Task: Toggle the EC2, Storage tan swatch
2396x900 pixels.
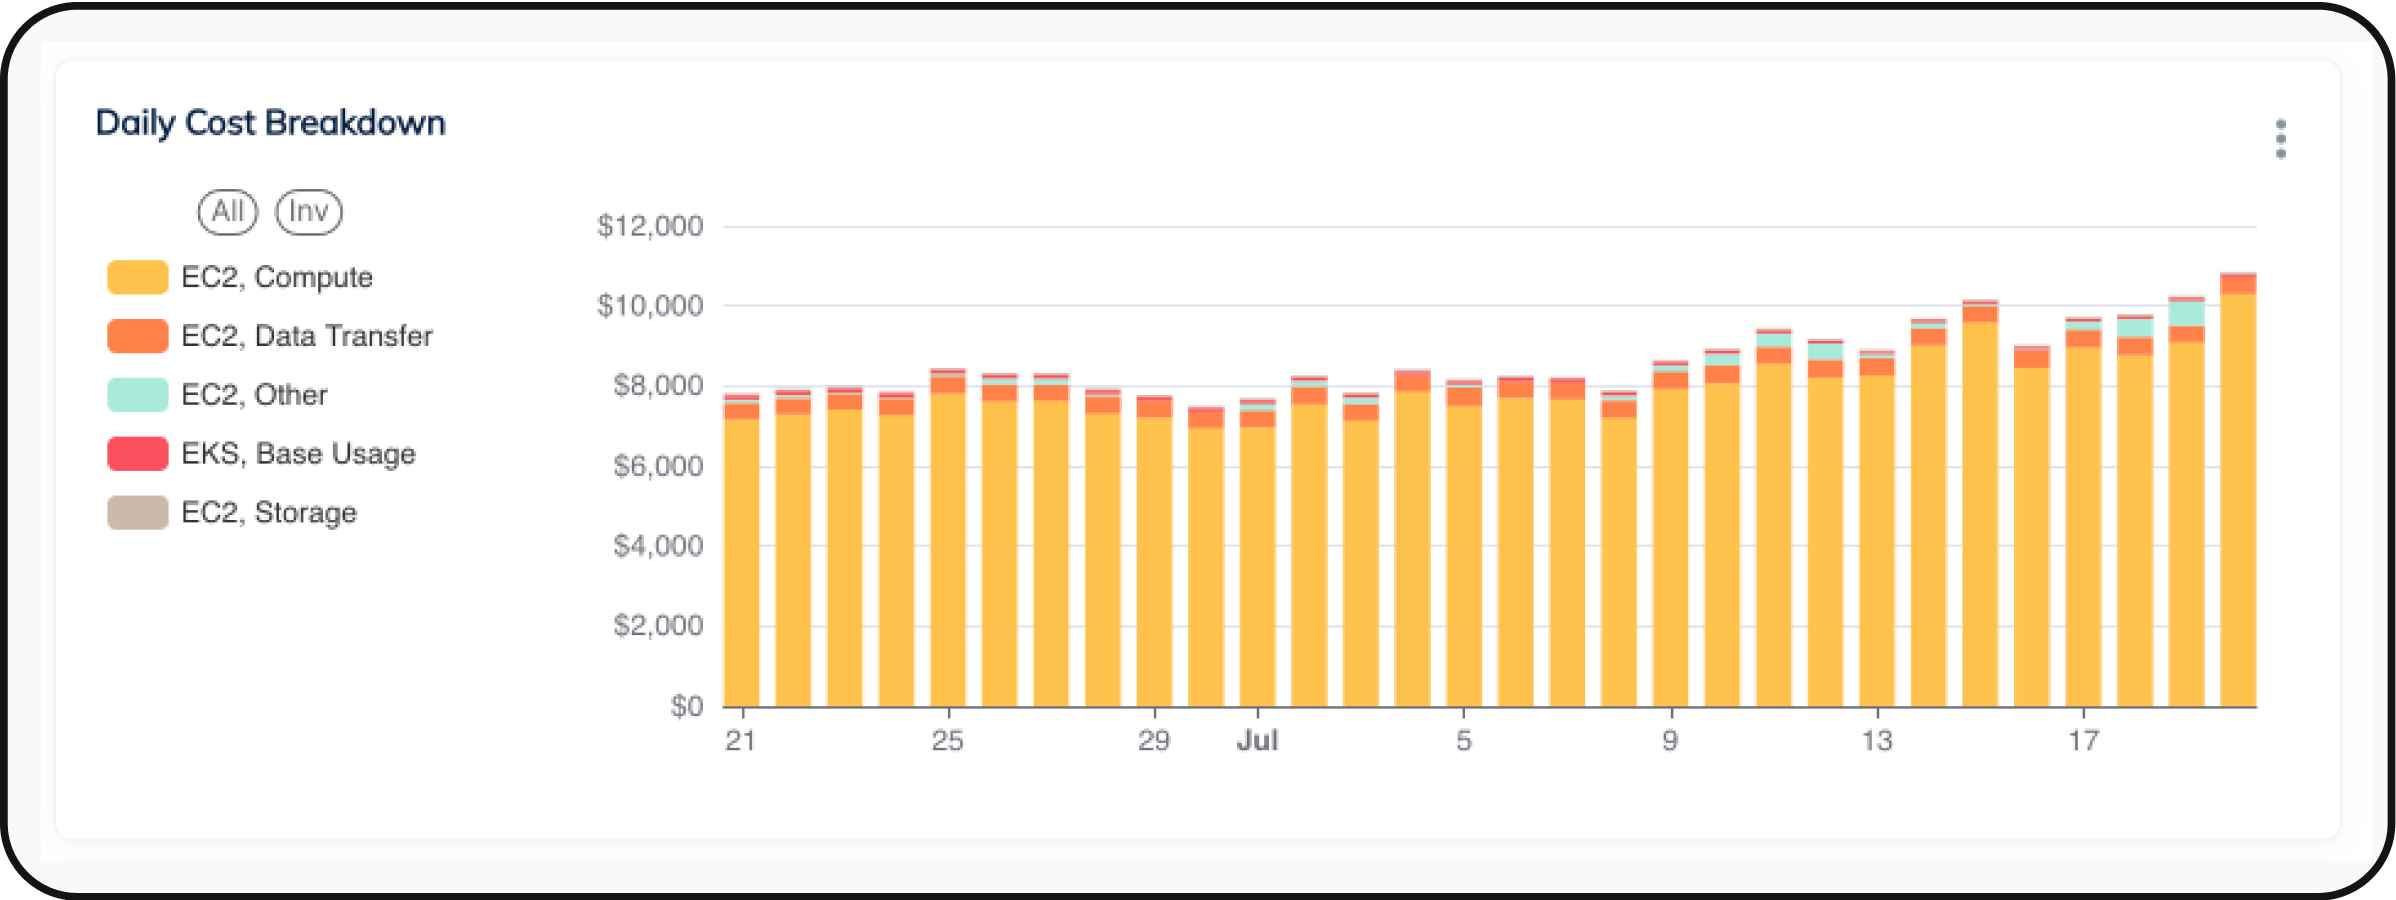Action: click(138, 513)
